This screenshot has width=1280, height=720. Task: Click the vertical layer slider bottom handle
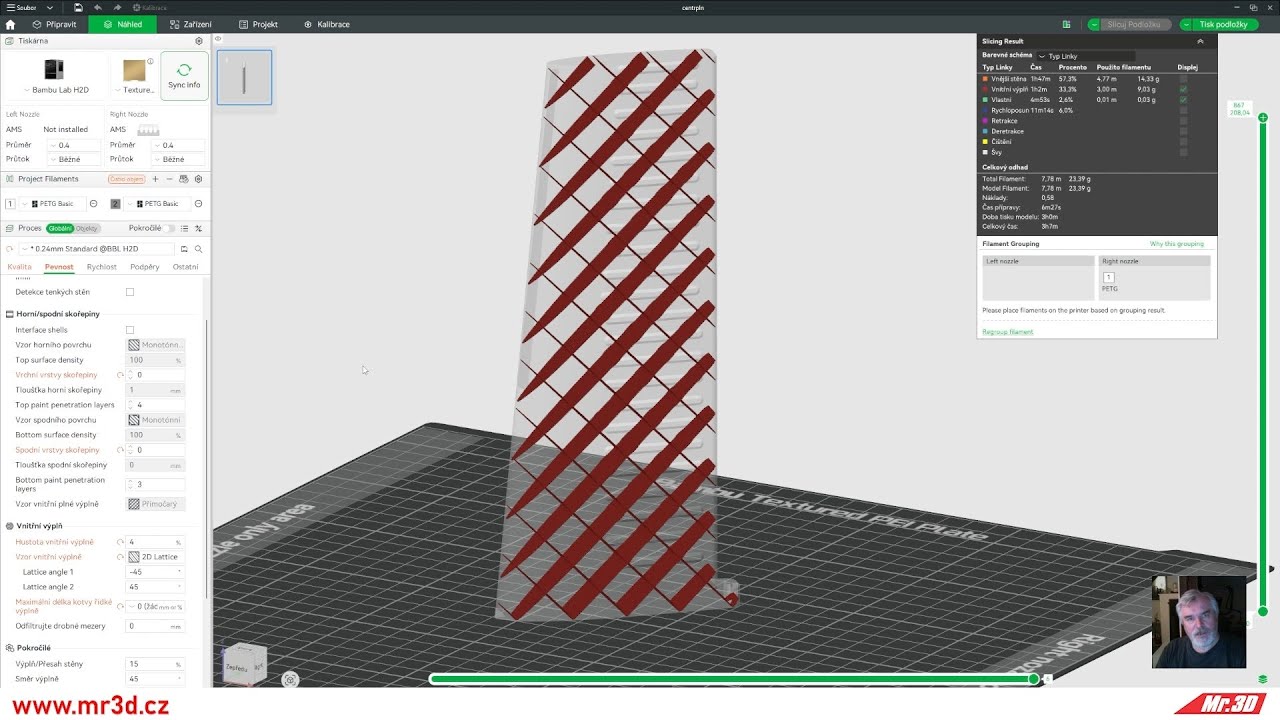point(1263,611)
